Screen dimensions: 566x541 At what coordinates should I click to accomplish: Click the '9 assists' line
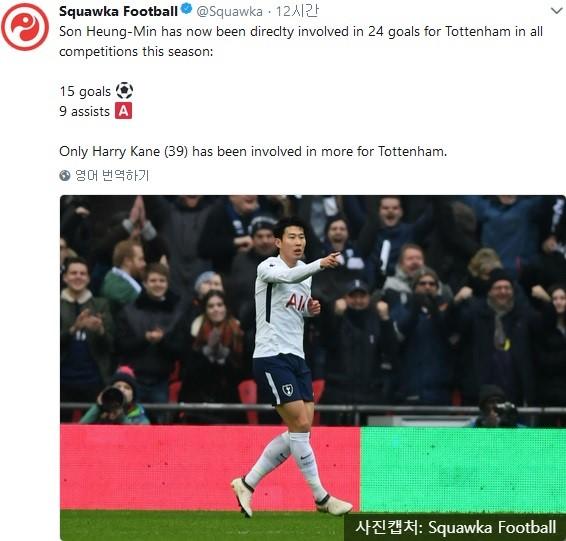click(84, 111)
